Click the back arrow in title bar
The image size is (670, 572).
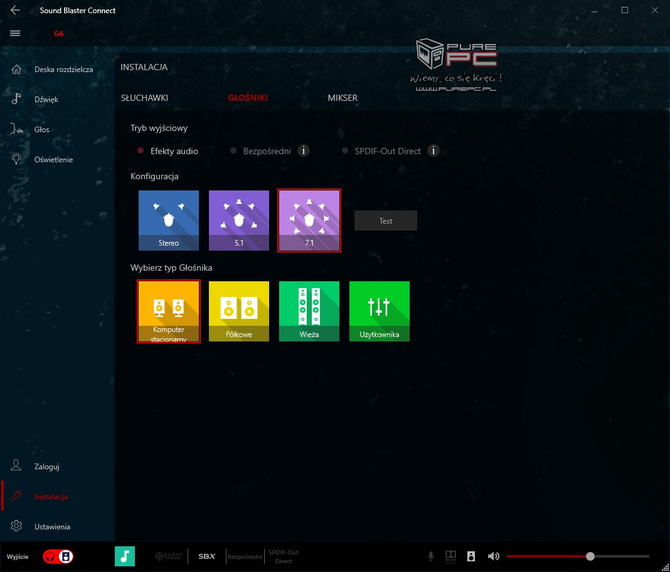tap(15, 10)
